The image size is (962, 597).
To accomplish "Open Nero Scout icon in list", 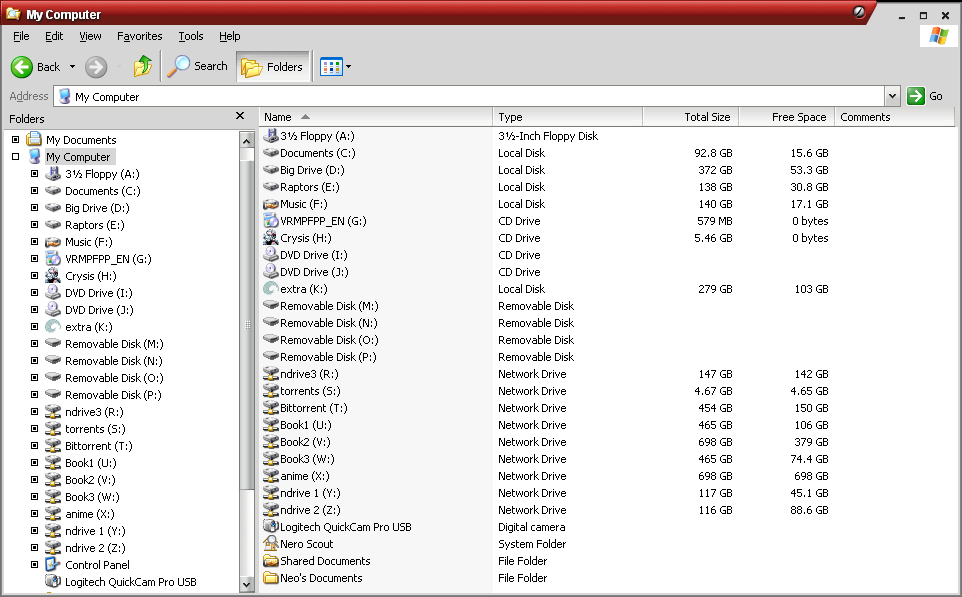I will (271, 544).
